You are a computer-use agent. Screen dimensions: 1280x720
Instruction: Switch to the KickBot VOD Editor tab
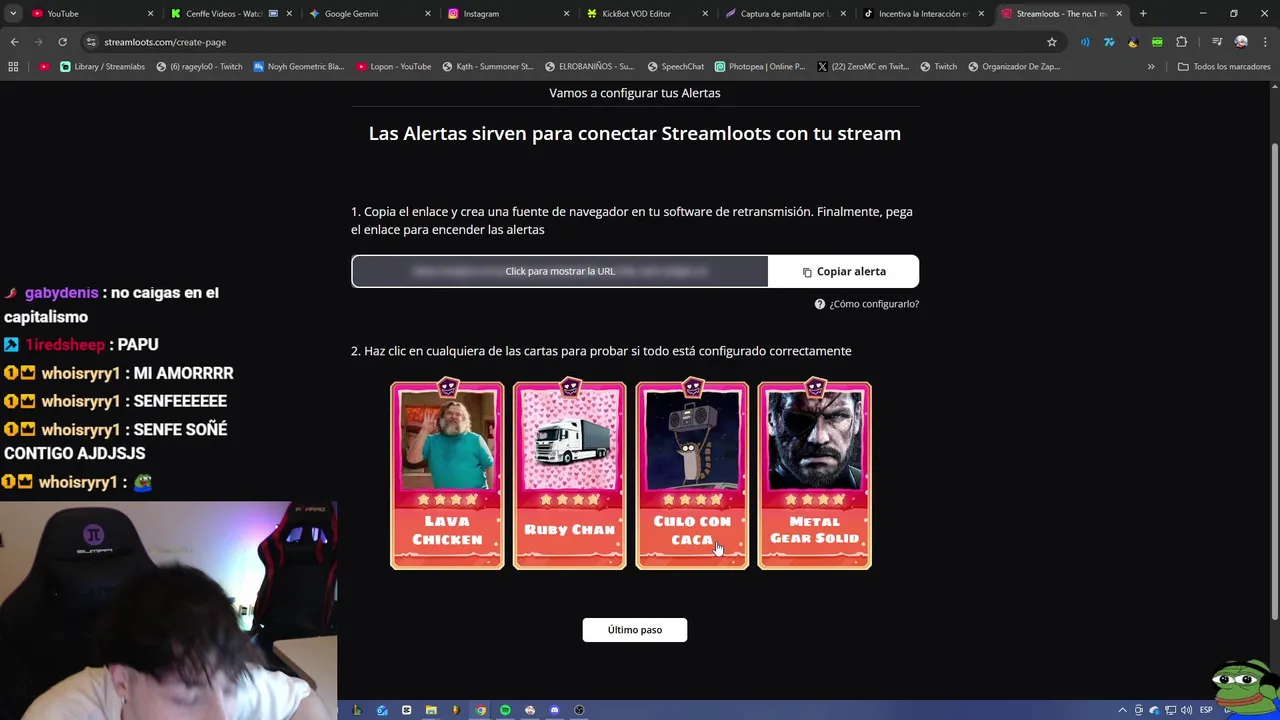pos(645,14)
